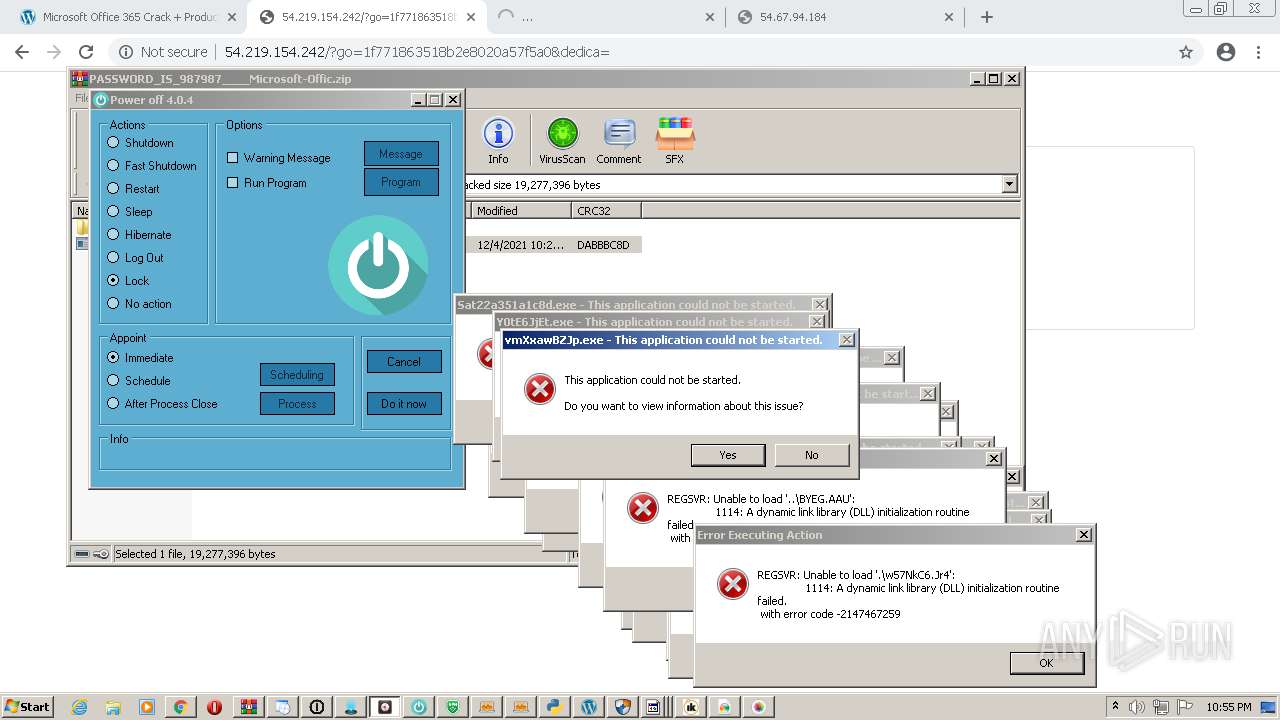Image resolution: width=1280 pixels, height=720 pixels.
Task: Expand the WinRAR path dropdown arrow
Action: [x=1009, y=184]
